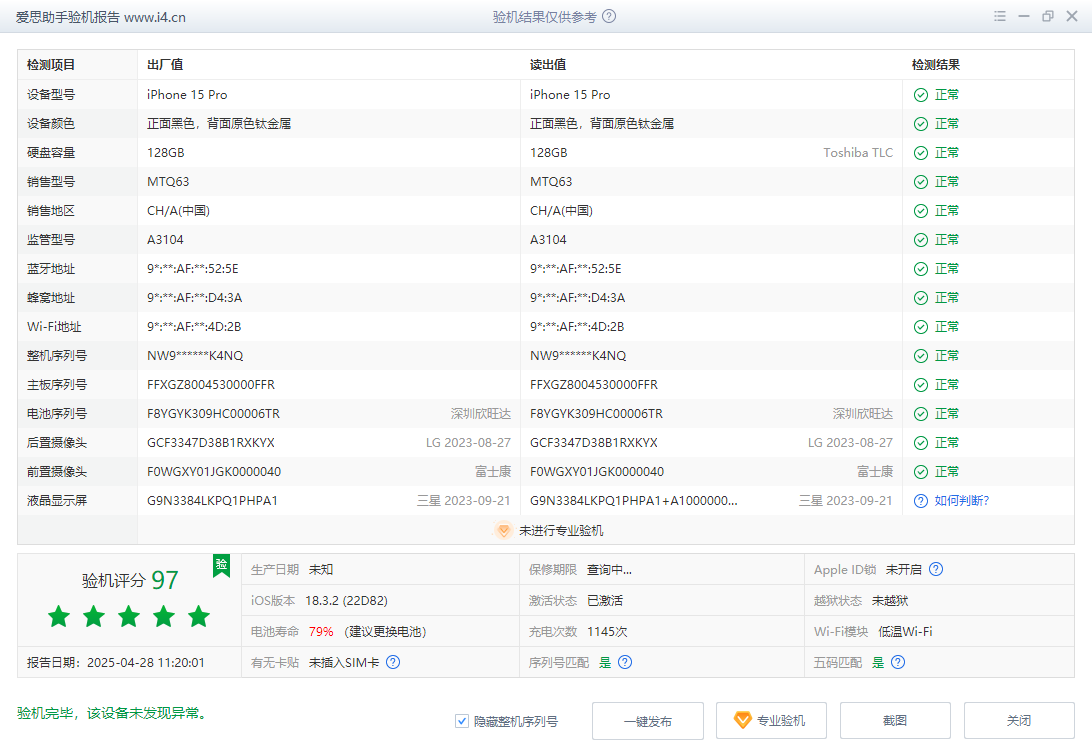Click the charge count 1145次

point(607,631)
